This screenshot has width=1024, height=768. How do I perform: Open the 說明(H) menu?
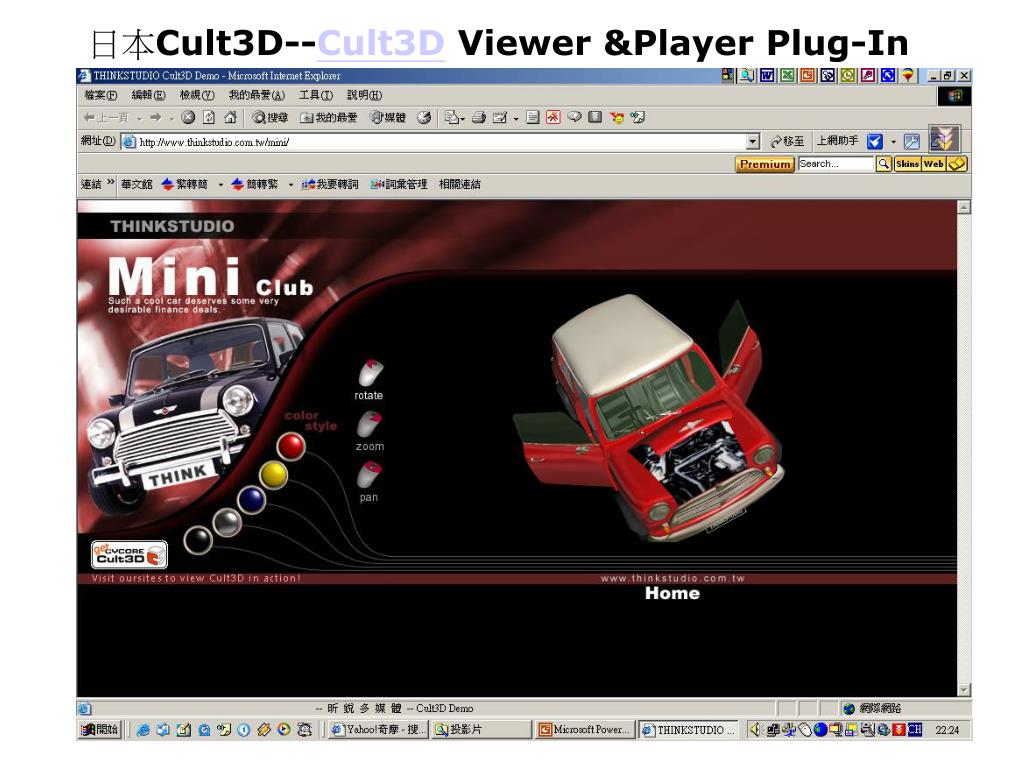pos(364,95)
